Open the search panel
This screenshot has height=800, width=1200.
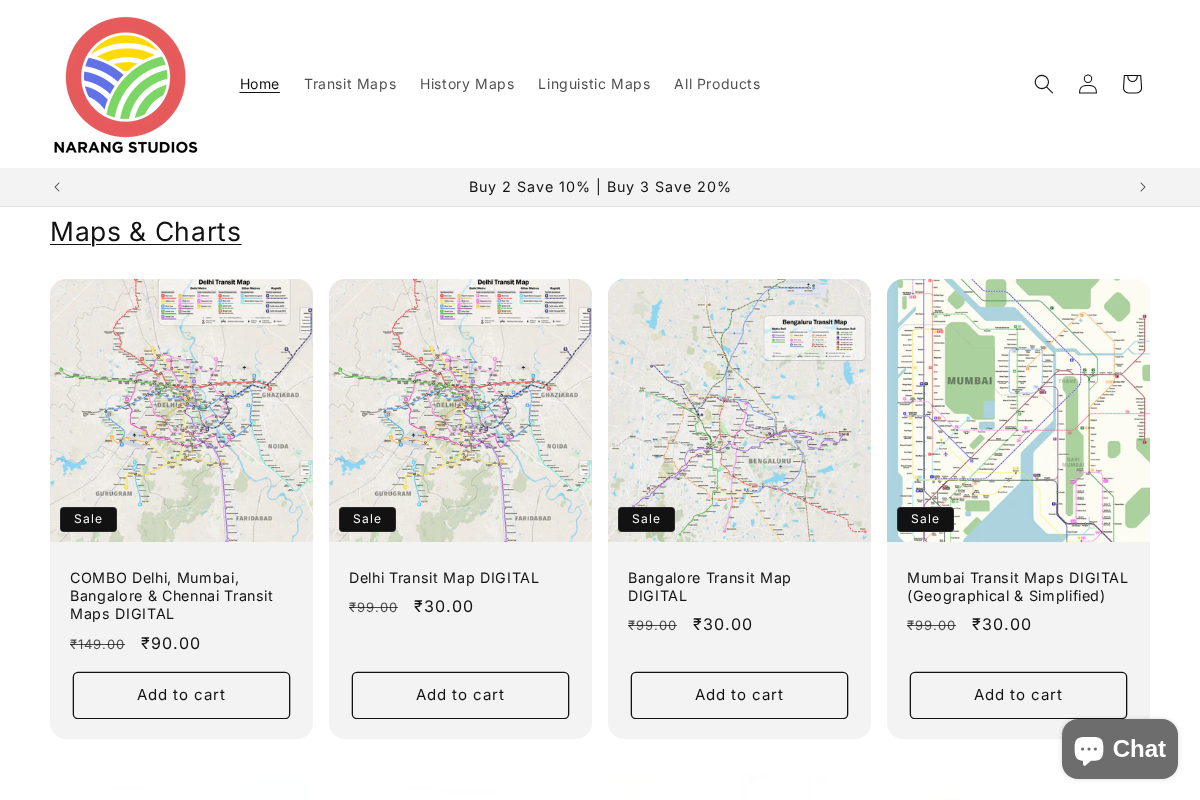[x=1044, y=84]
